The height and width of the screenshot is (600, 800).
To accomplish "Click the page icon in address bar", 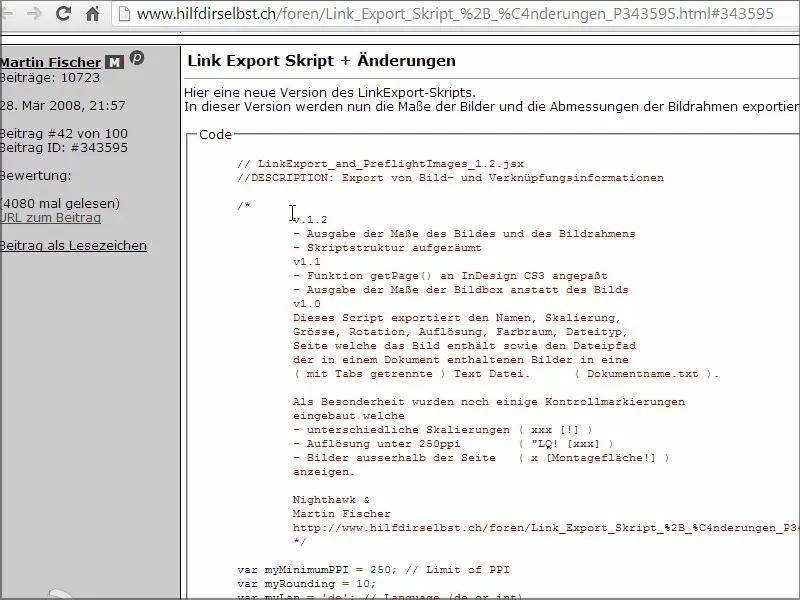I will (124, 14).
